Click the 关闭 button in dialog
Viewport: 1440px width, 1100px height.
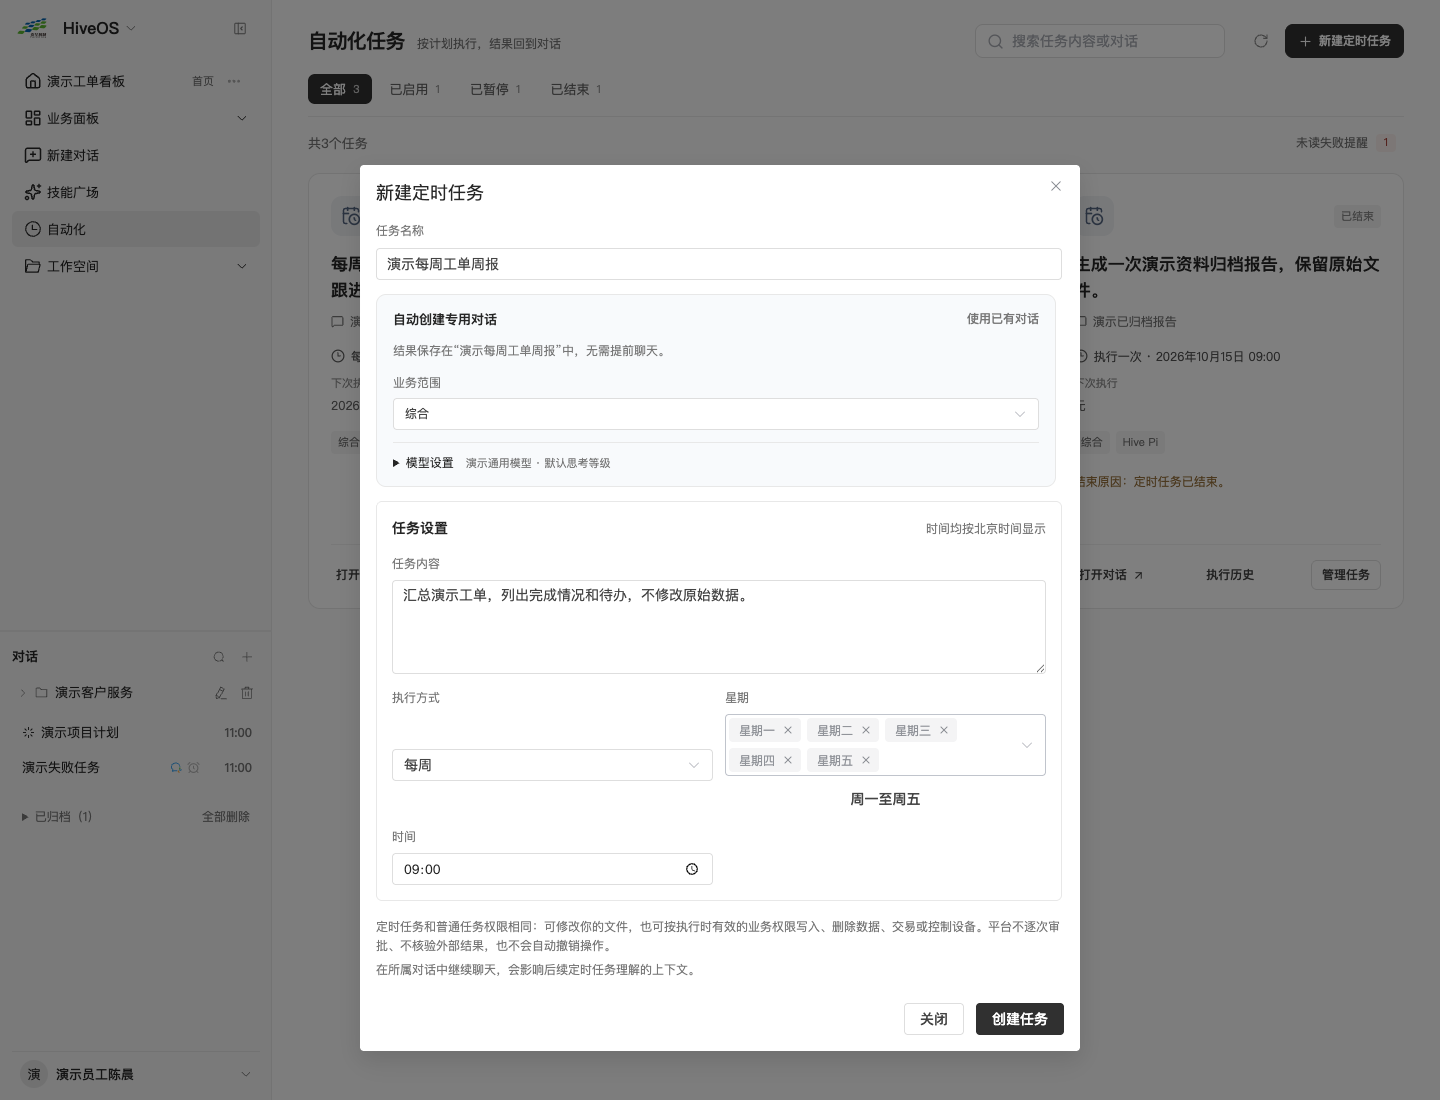click(x=934, y=1019)
